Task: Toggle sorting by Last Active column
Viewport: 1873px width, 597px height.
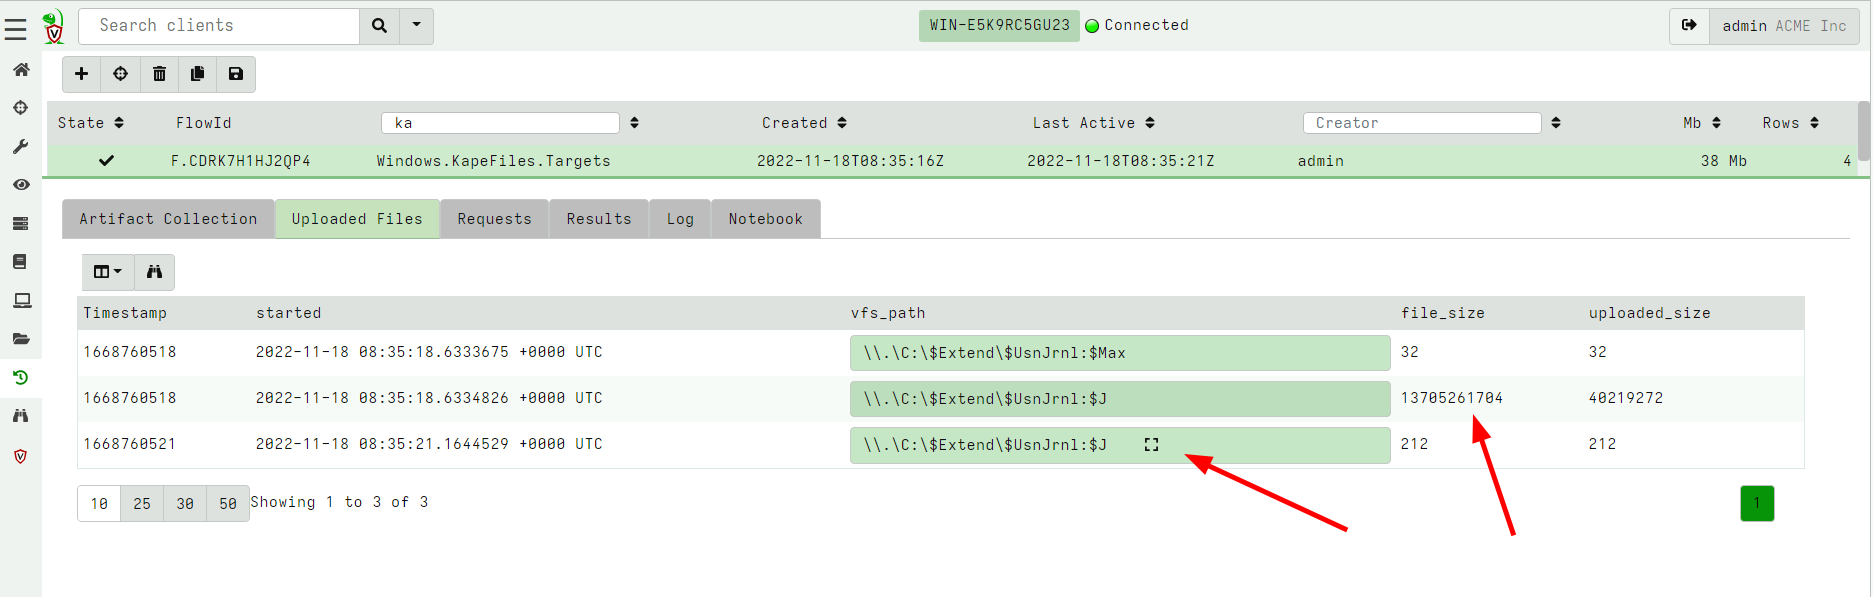Action: [x=1150, y=123]
